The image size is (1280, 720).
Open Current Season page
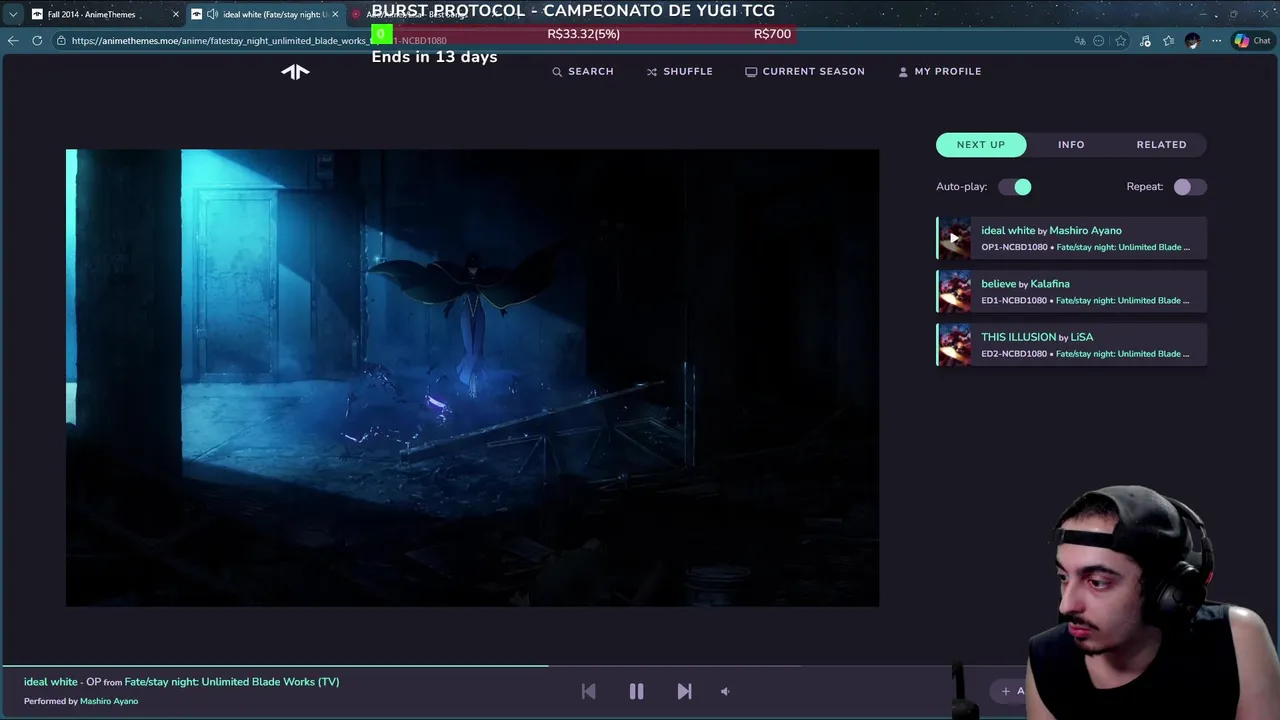(x=805, y=71)
